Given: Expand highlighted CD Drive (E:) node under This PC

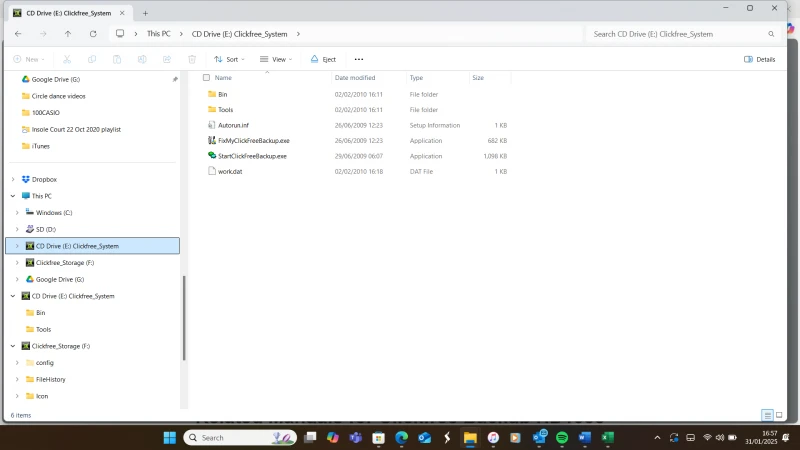Looking at the screenshot, I should pos(17,246).
